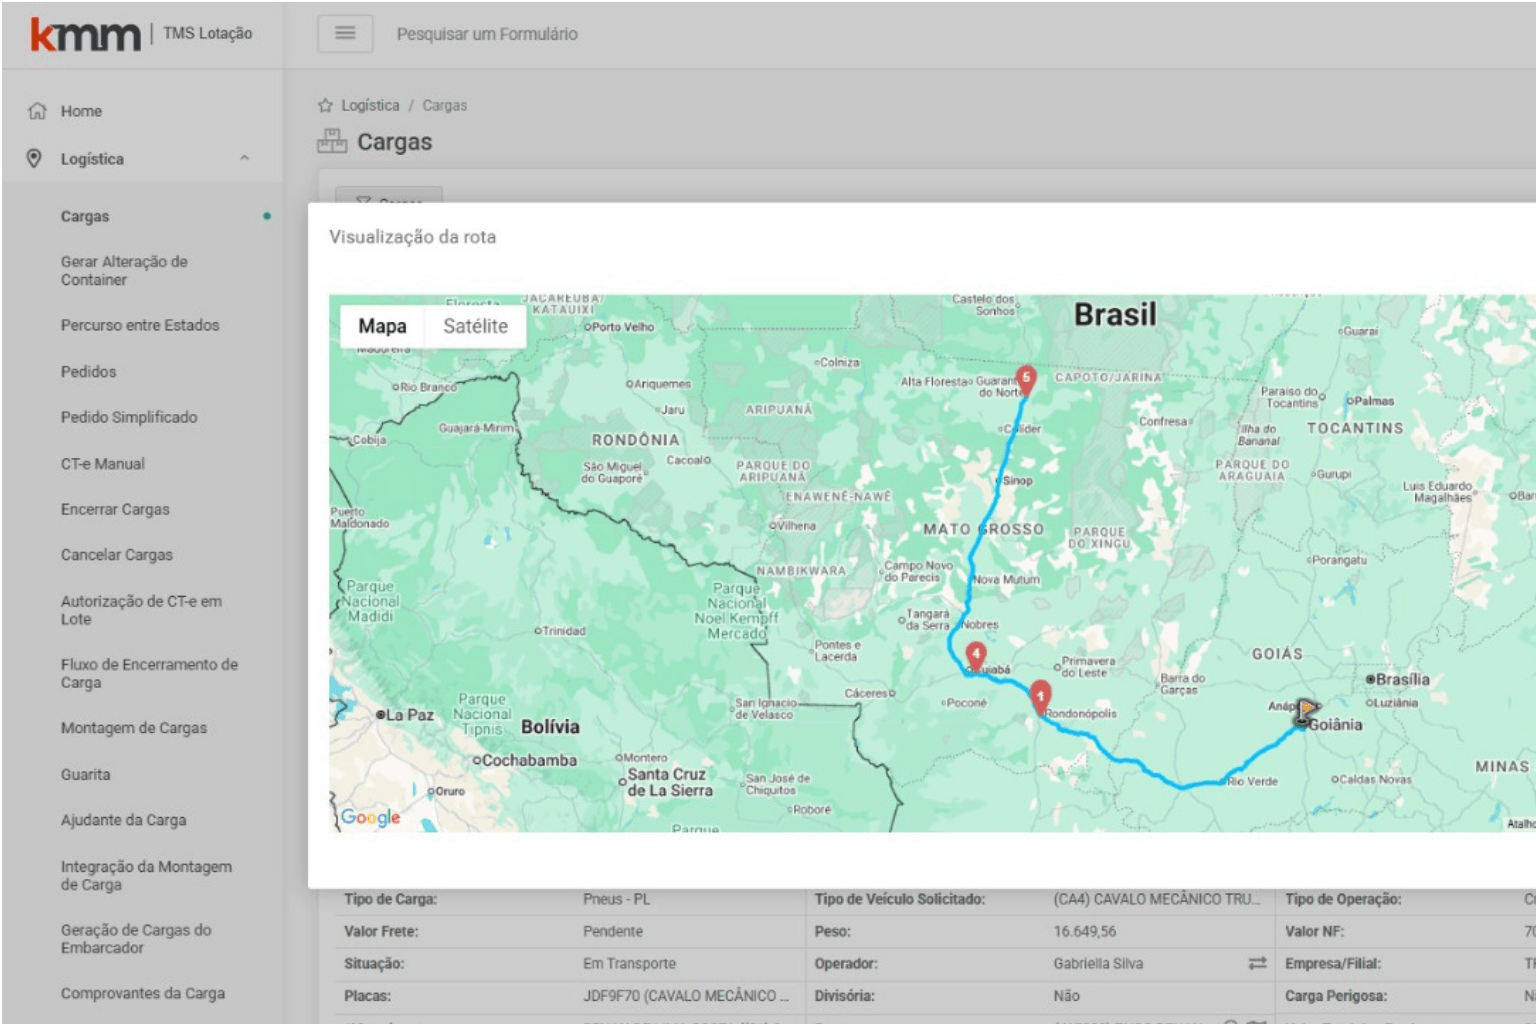Viewport: 1536px width, 1024px height.
Task: Switch map to Satélite view
Action: coord(475,326)
